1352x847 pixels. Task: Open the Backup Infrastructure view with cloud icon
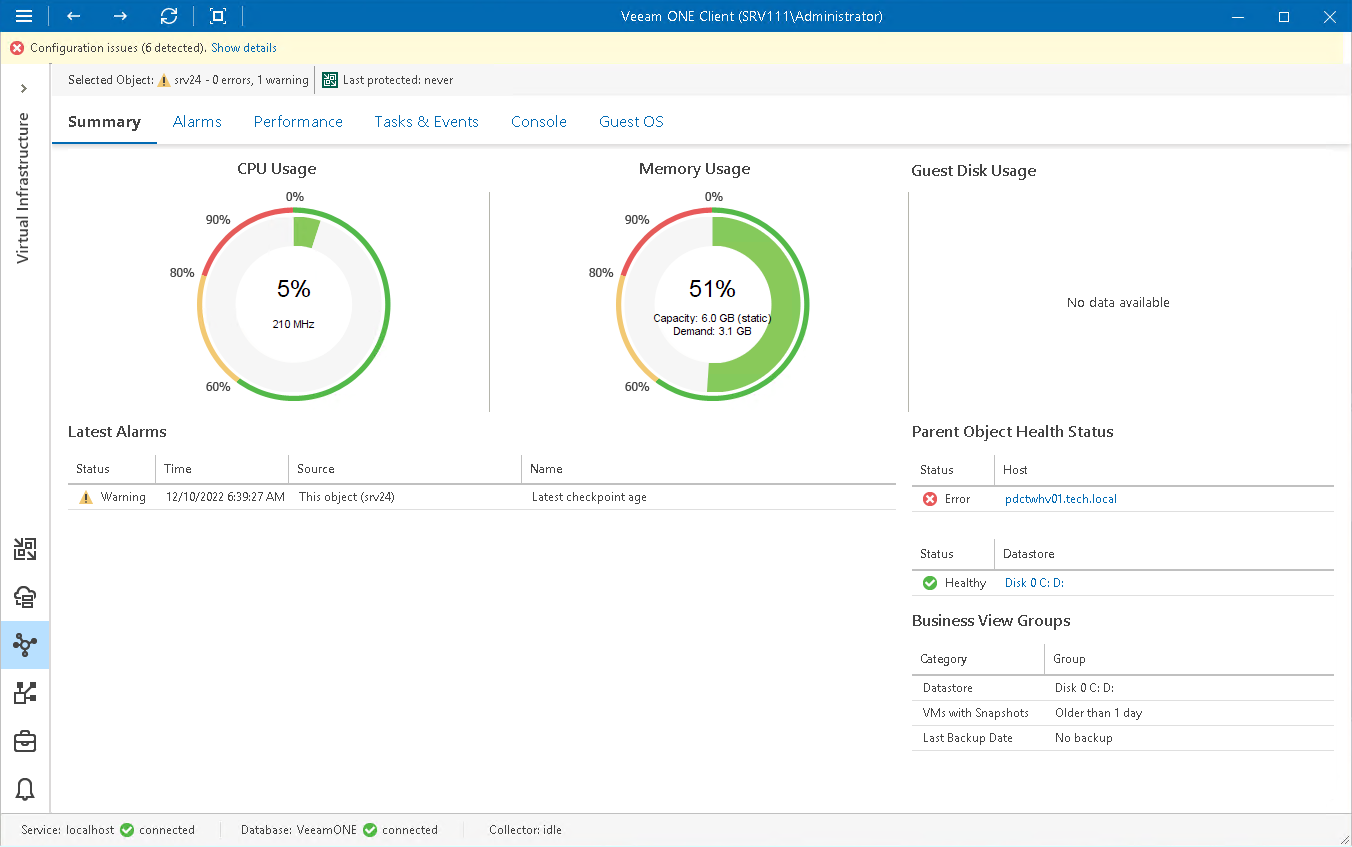click(25, 597)
